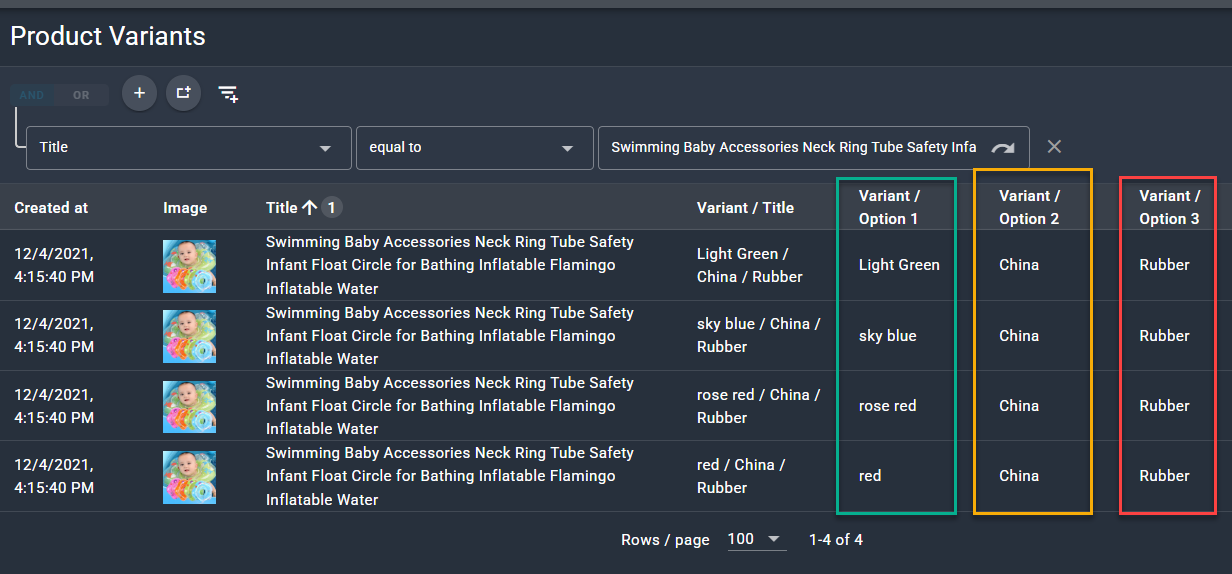
Task: Click the curved arrow in filter value field
Action: [1002, 148]
